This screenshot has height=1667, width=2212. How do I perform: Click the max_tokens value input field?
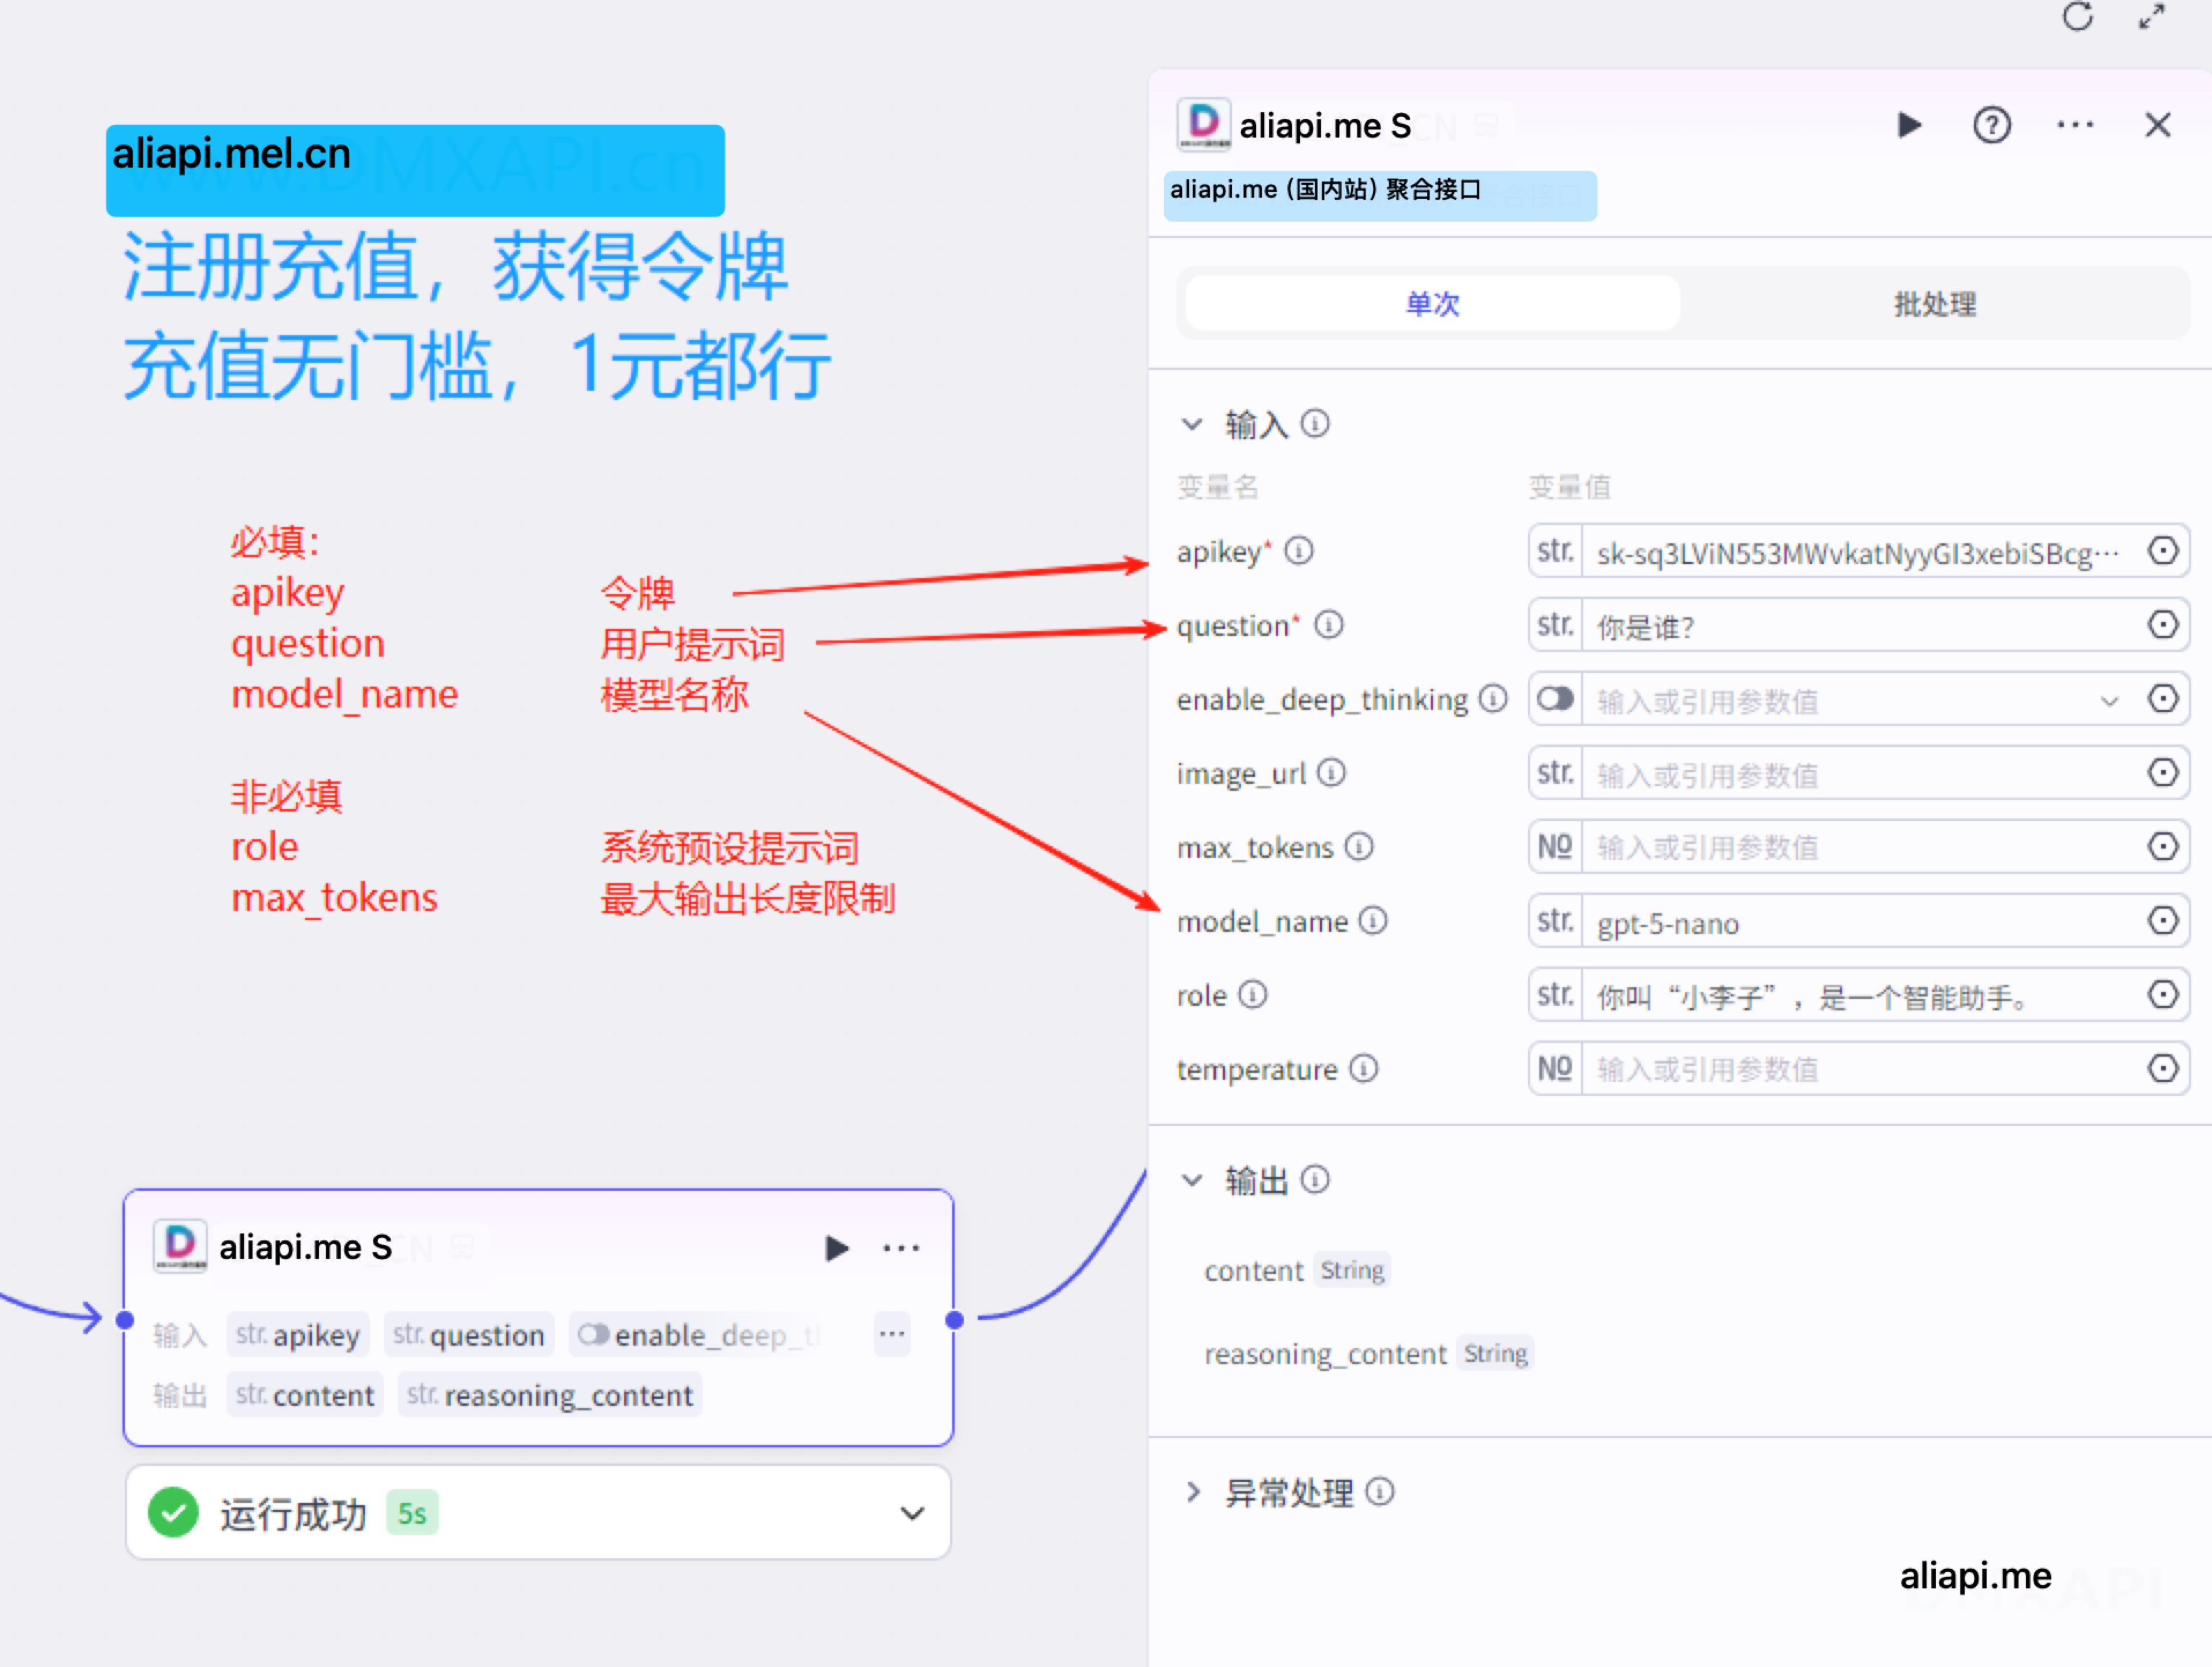click(x=1859, y=847)
